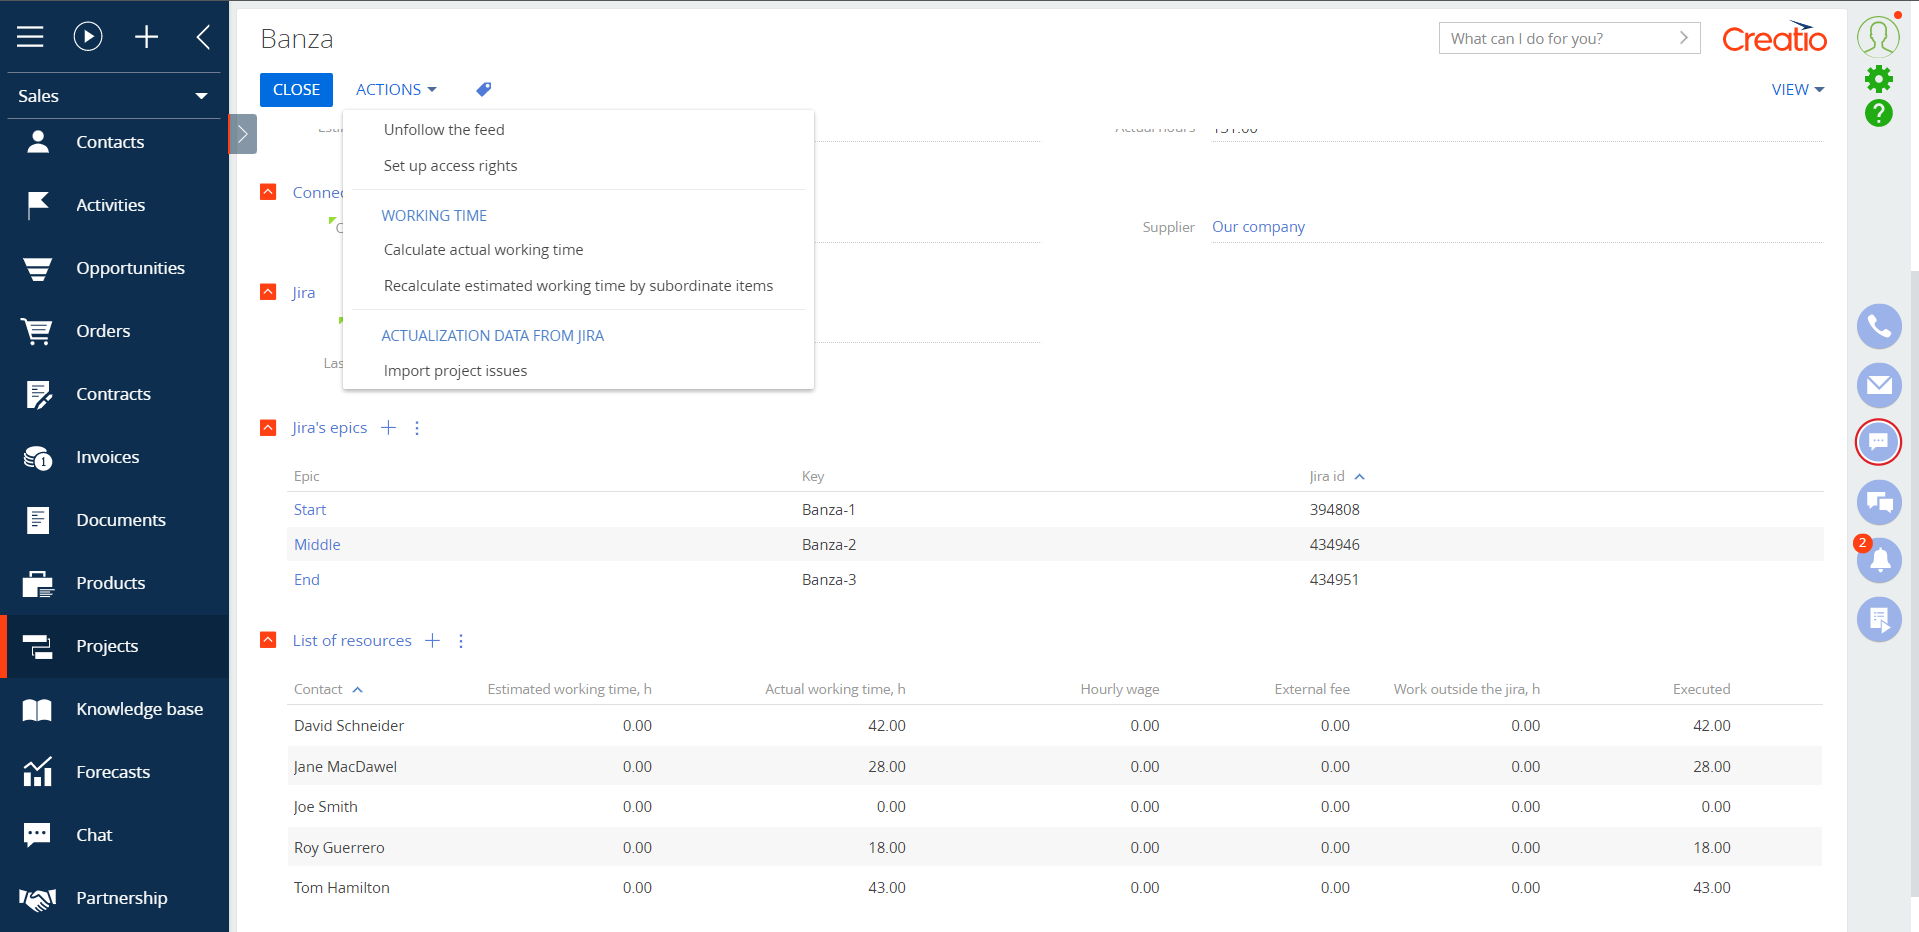This screenshot has width=1919, height=932.
Task: Collapse the Jira section toggle
Action: (268, 292)
